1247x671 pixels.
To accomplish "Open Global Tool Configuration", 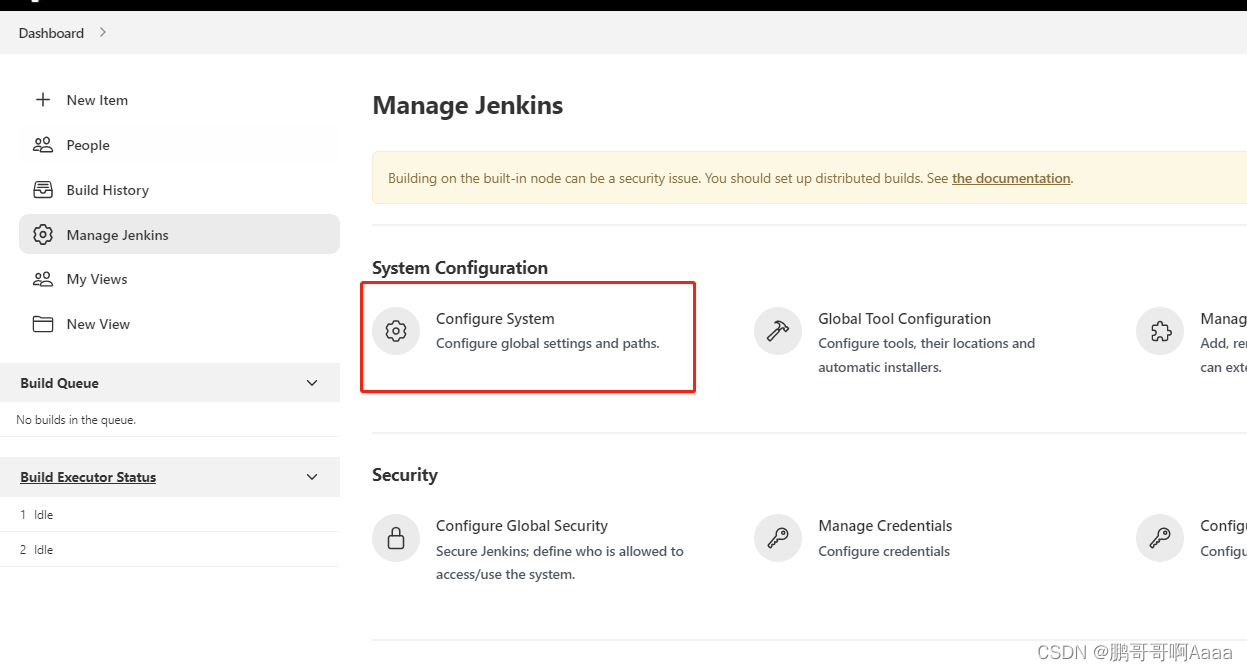I will click(904, 318).
